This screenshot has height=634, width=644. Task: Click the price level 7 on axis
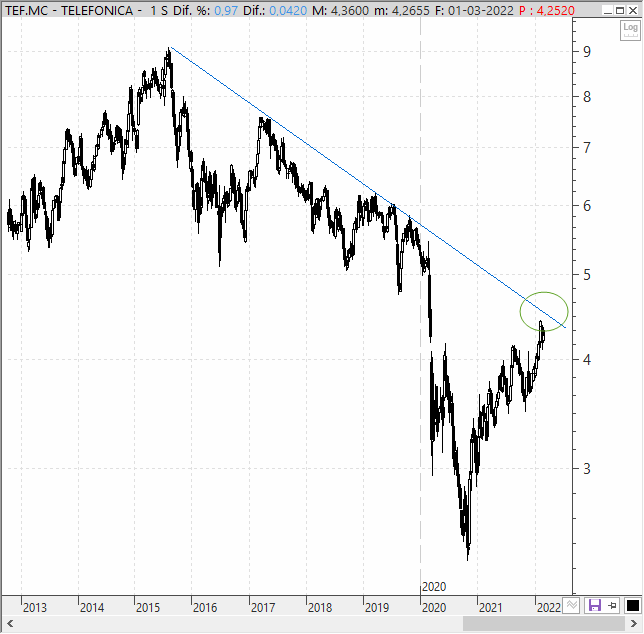(587, 147)
